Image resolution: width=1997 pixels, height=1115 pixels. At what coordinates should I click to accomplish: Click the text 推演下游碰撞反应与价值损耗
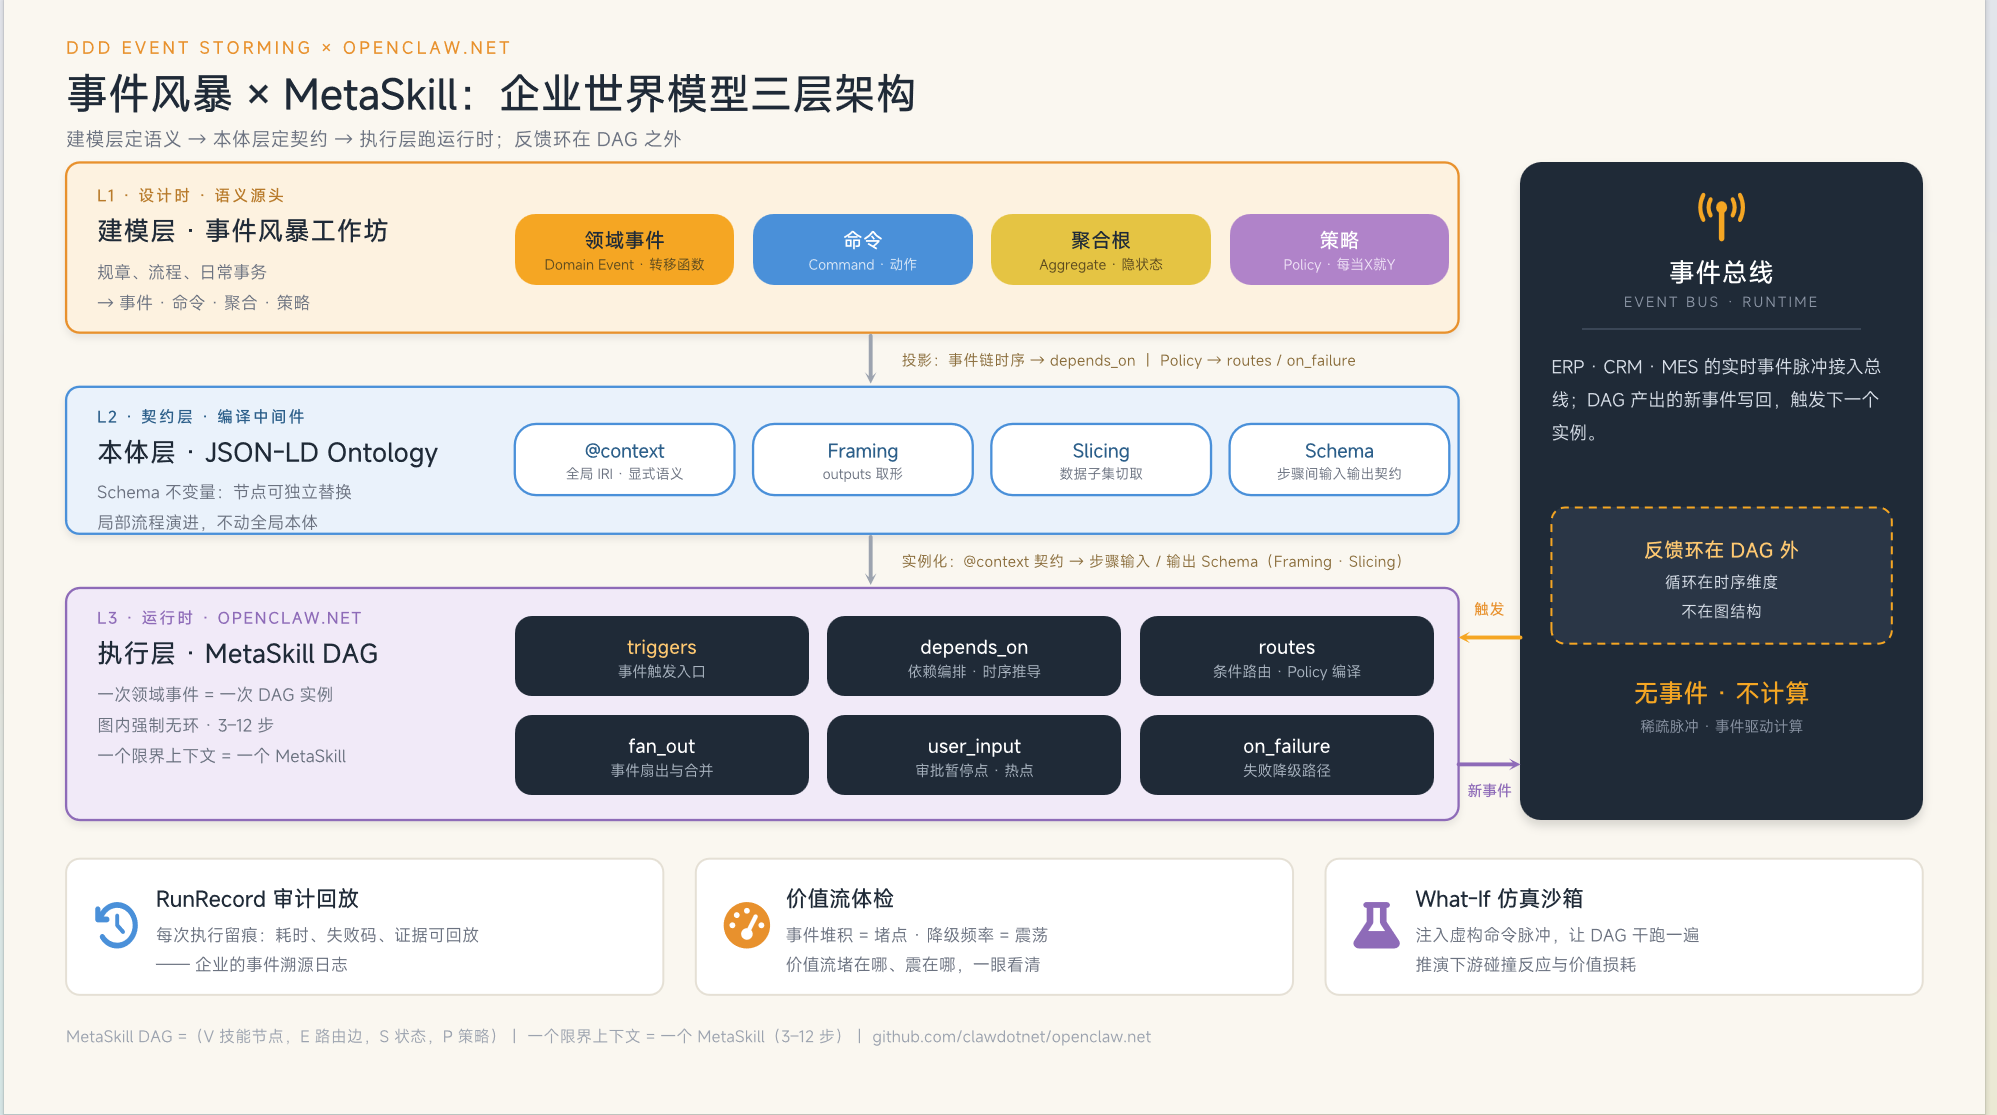click(x=1525, y=965)
